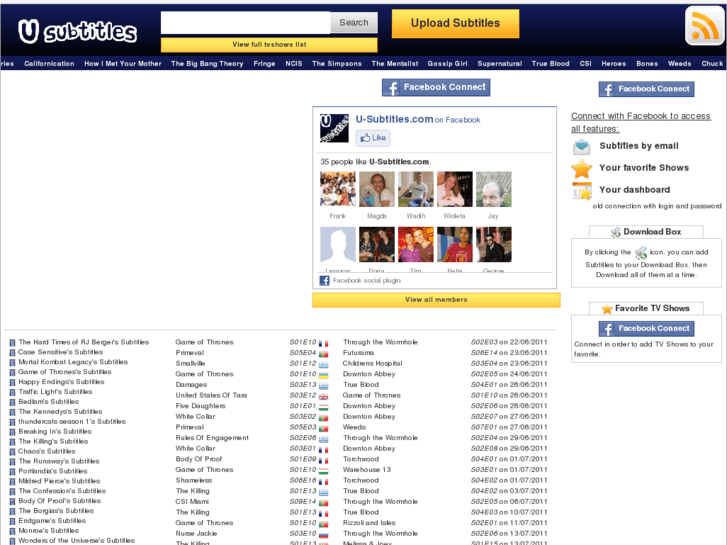Open Supernatural in the shows bar
Screen dimensions: 727x545
click(500, 64)
